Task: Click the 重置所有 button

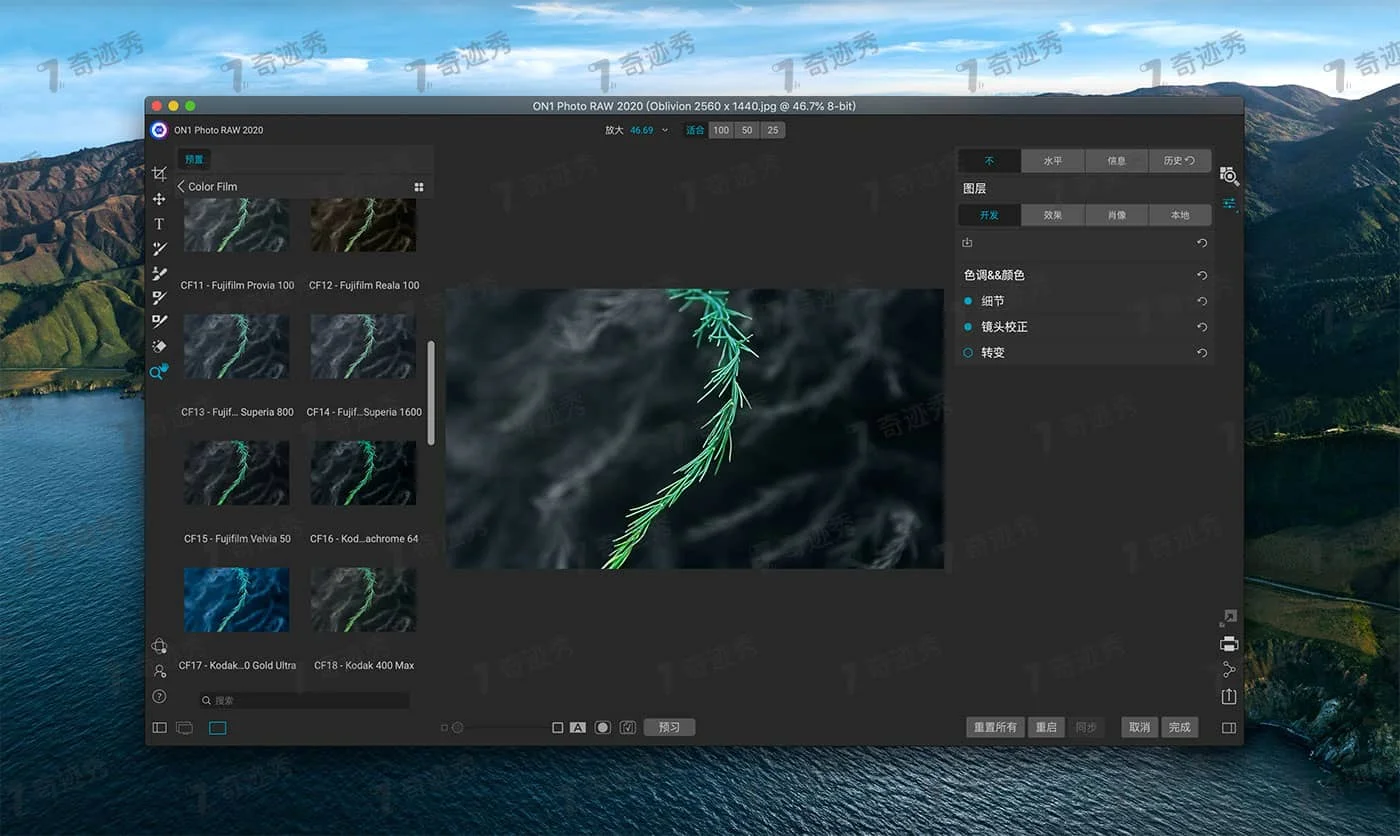Action: pyautogui.click(x=996, y=727)
